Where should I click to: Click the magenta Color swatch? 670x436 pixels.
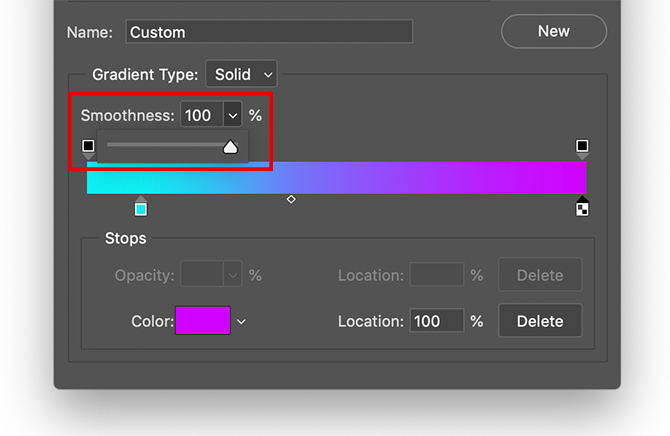pos(203,321)
